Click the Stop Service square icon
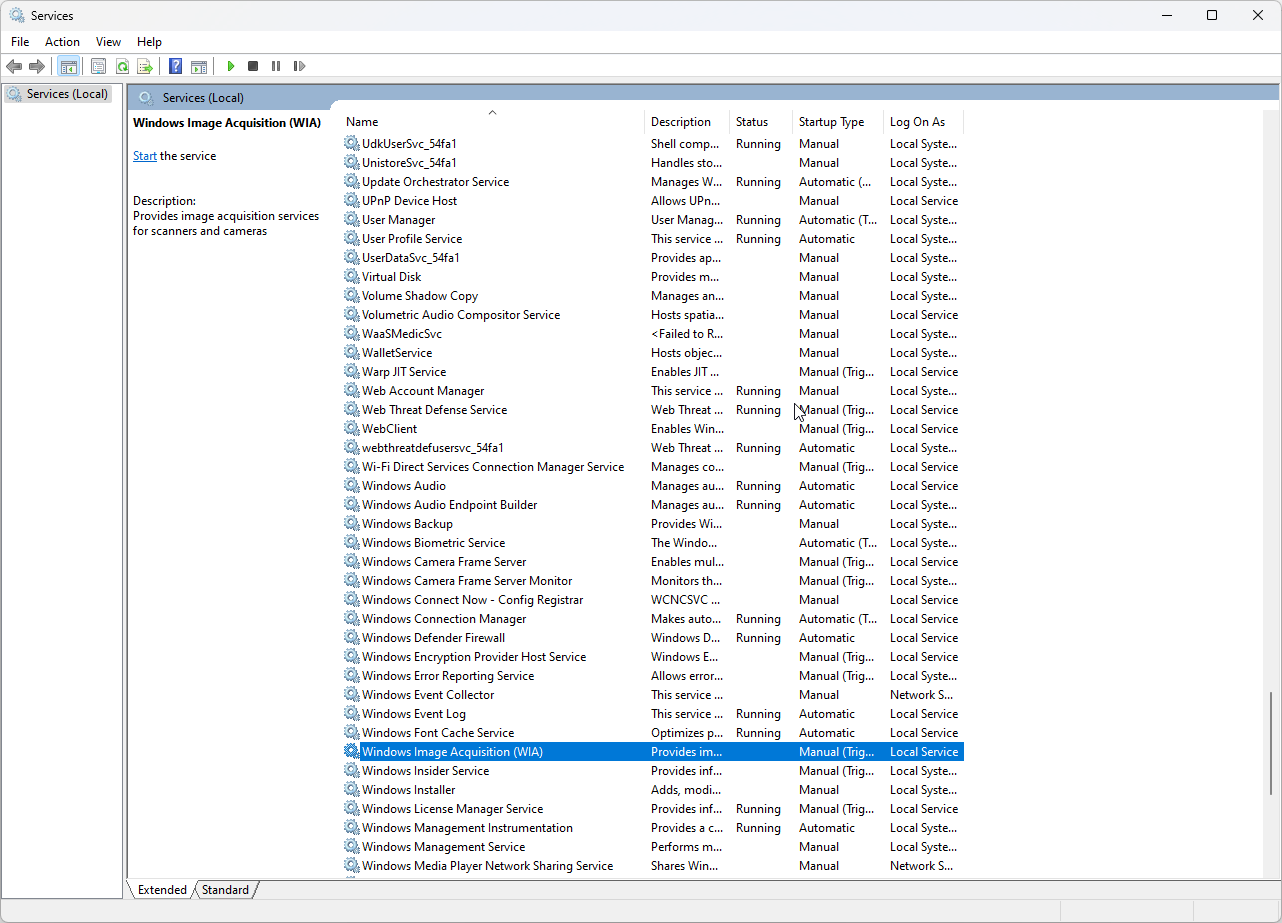The width and height of the screenshot is (1282, 923). click(253, 66)
